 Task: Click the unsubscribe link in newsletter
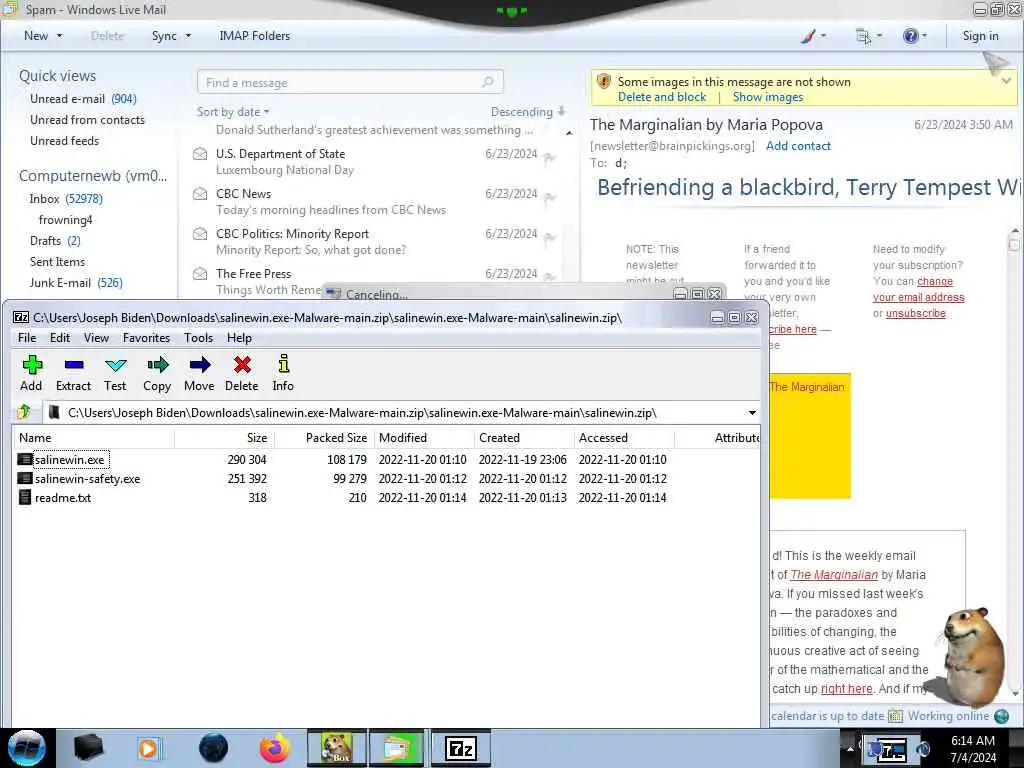[x=916, y=313]
